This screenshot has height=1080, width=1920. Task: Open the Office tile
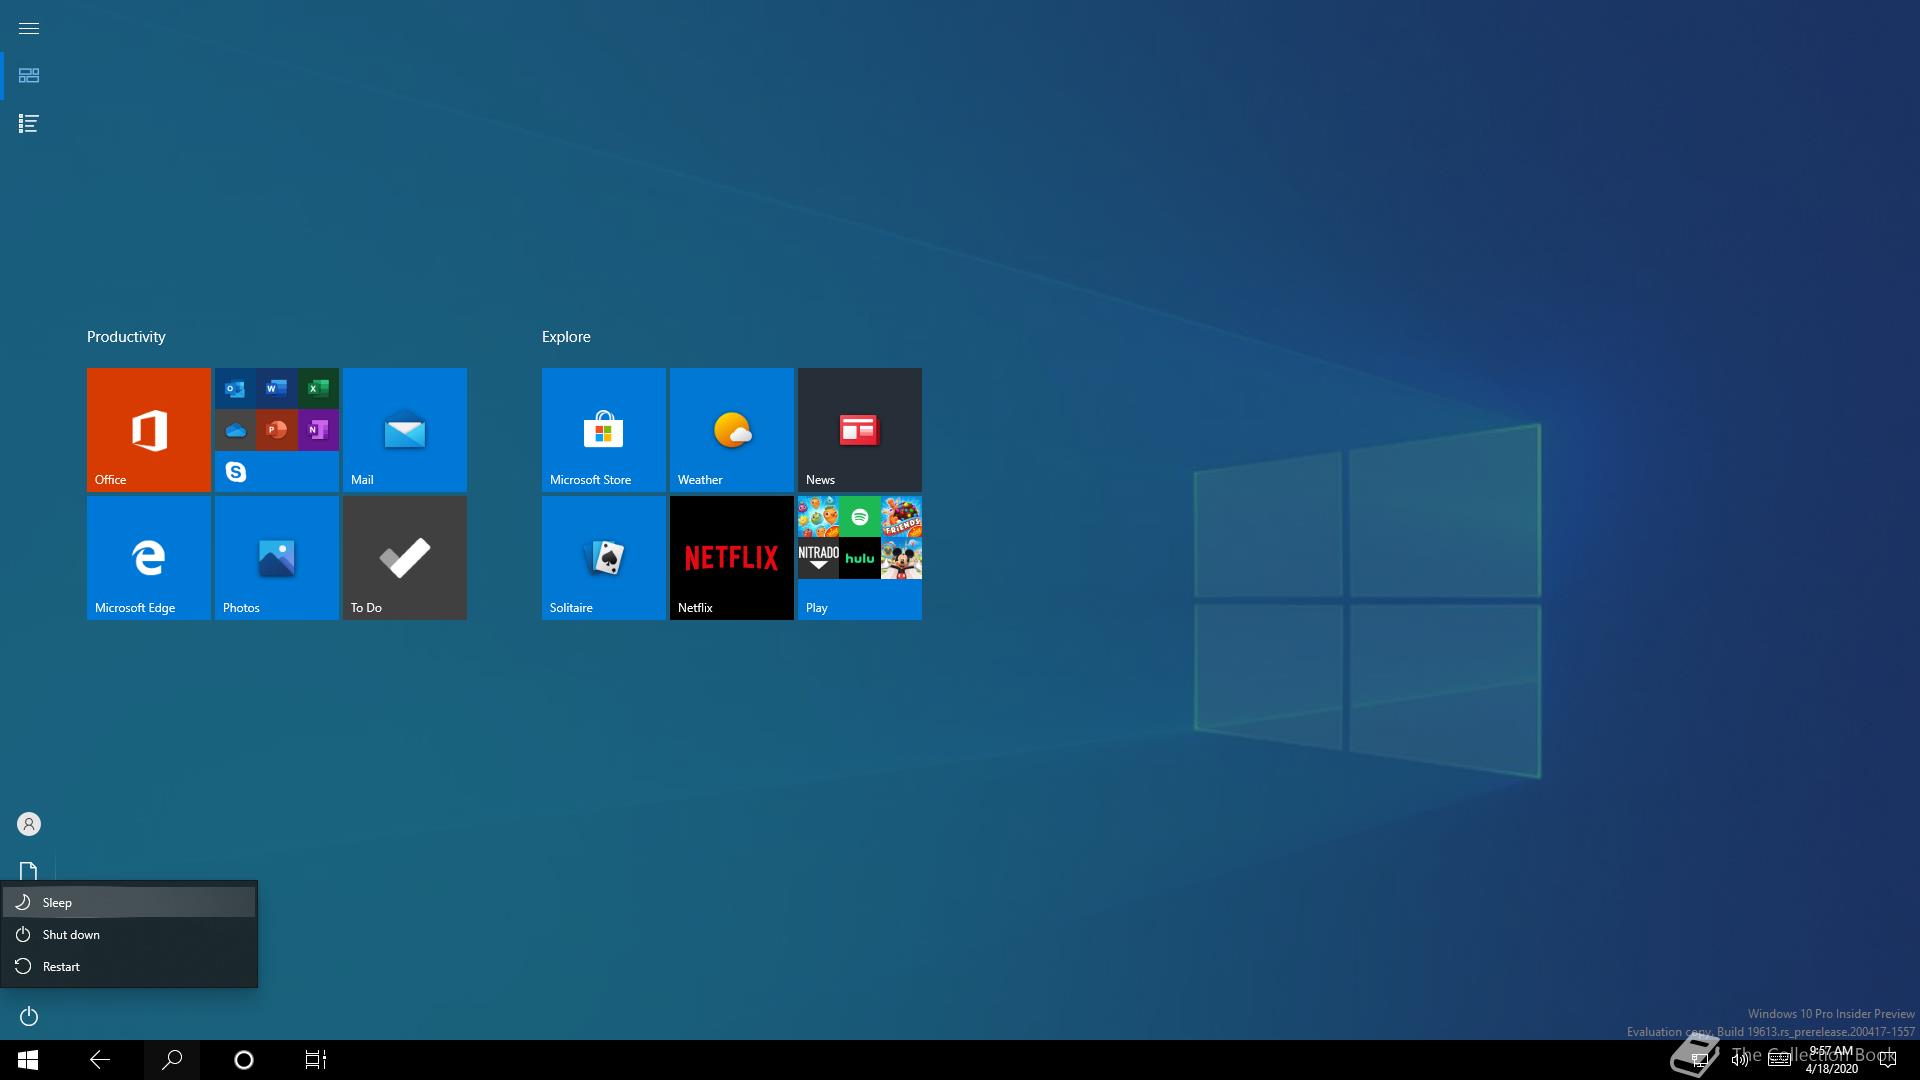pos(149,430)
